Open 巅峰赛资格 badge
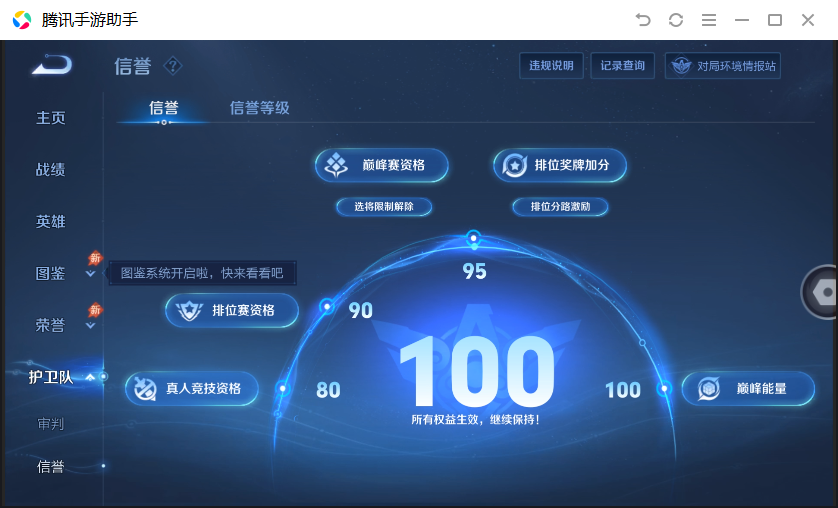Image resolution: width=838 pixels, height=508 pixels. 382,165
